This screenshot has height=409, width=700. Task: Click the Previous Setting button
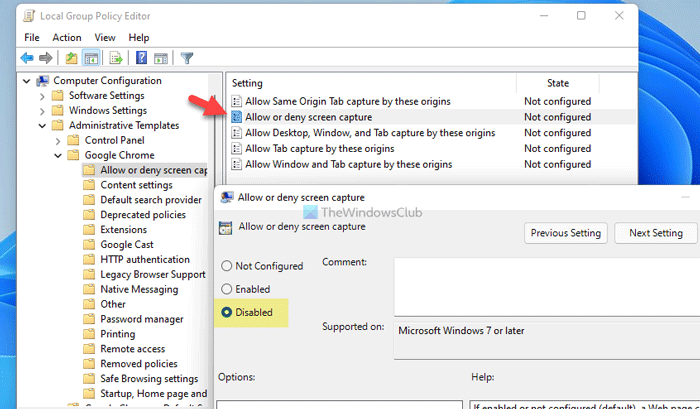click(566, 233)
